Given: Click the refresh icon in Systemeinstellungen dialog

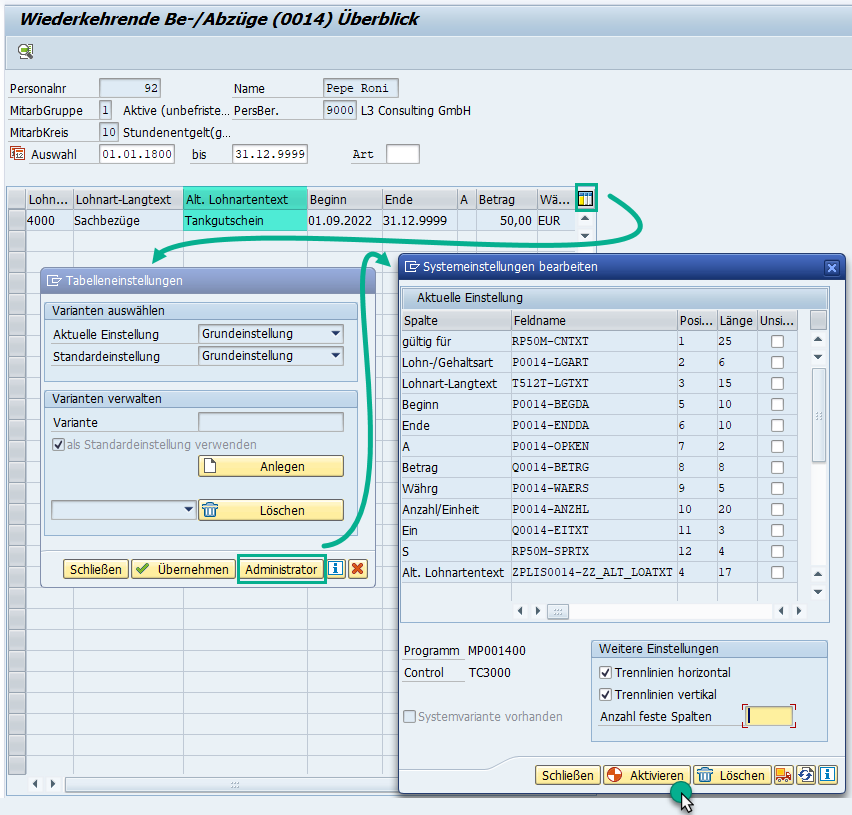Looking at the screenshot, I should point(806,775).
